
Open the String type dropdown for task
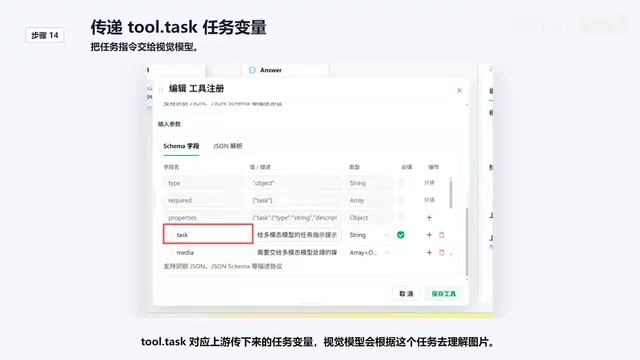369,235
